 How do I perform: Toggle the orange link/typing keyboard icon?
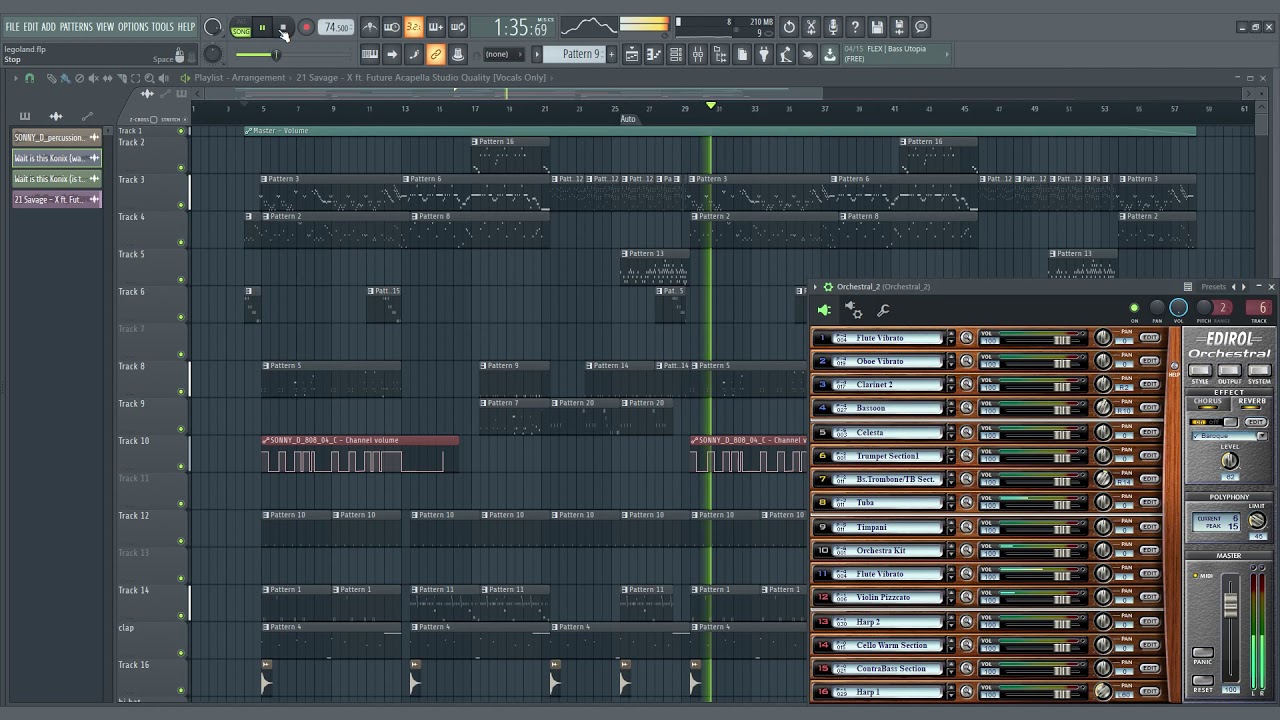tap(436, 54)
